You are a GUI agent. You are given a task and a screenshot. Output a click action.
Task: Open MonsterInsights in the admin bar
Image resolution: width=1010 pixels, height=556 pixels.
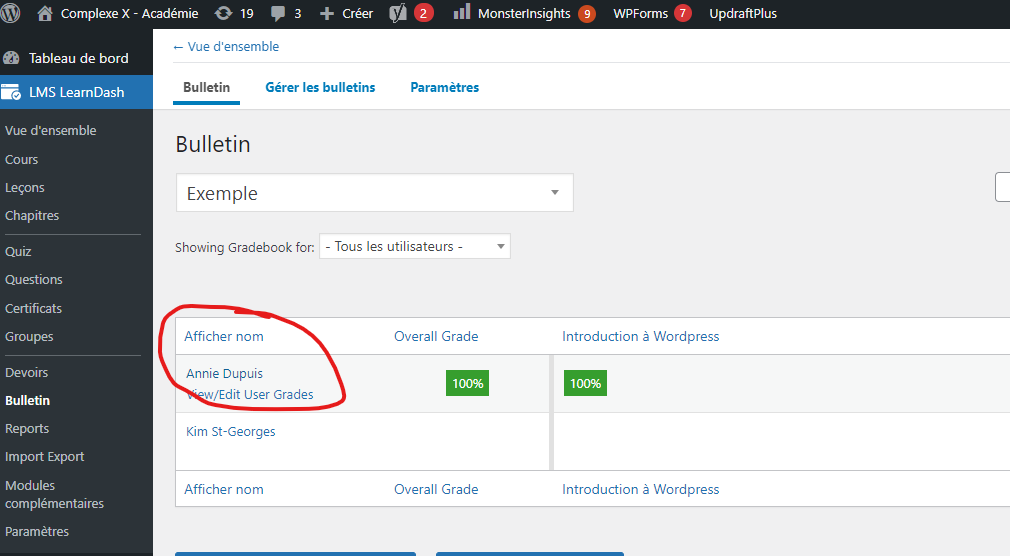click(524, 14)
